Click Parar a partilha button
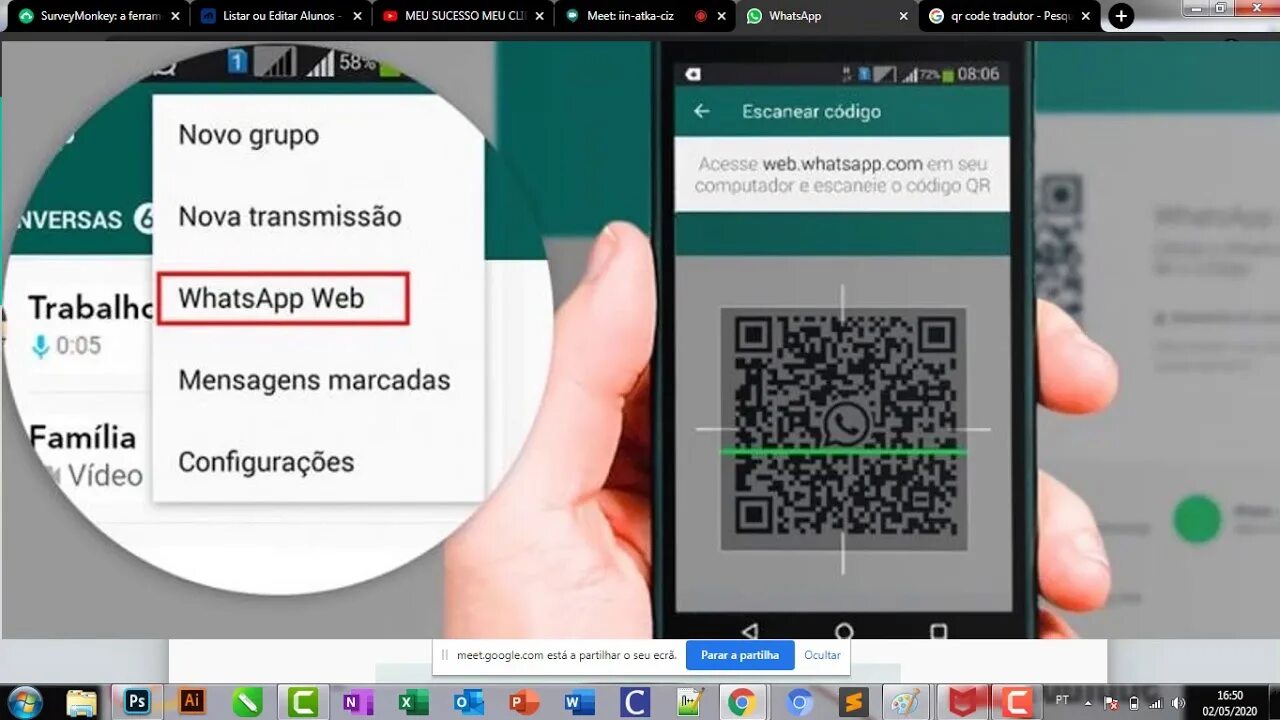This screenshot has height=720, width=1280. point(740,655)
